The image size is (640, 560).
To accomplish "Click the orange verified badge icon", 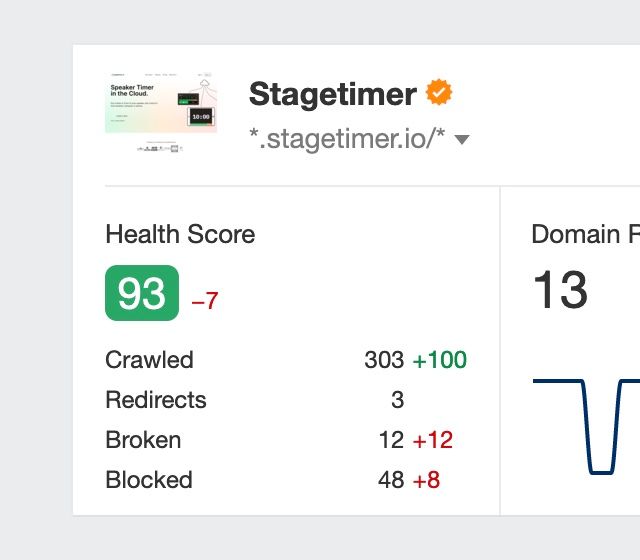I will (x=439, y=94).
